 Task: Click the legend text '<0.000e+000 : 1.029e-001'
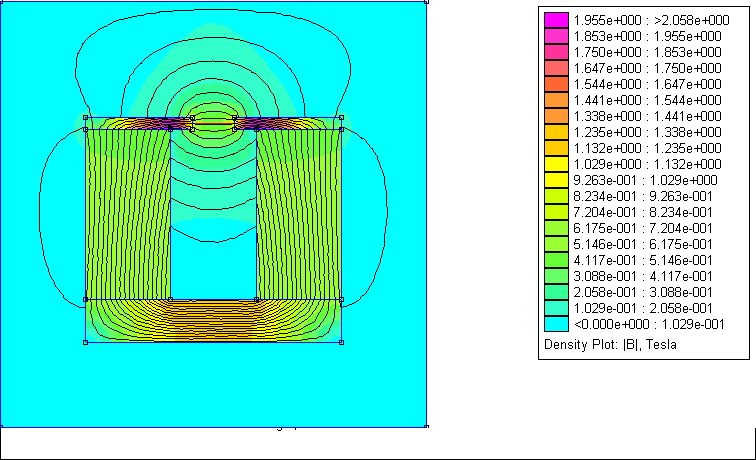pyautogui.click(x=649, y=324)
